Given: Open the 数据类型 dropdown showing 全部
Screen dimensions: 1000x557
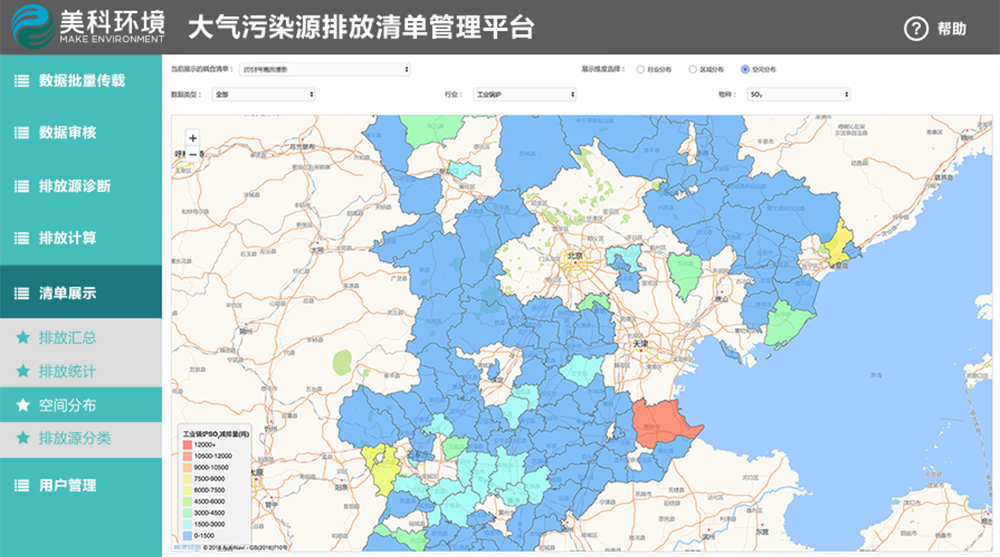Looking at the screenshot, I should click(x=263, y=94).
